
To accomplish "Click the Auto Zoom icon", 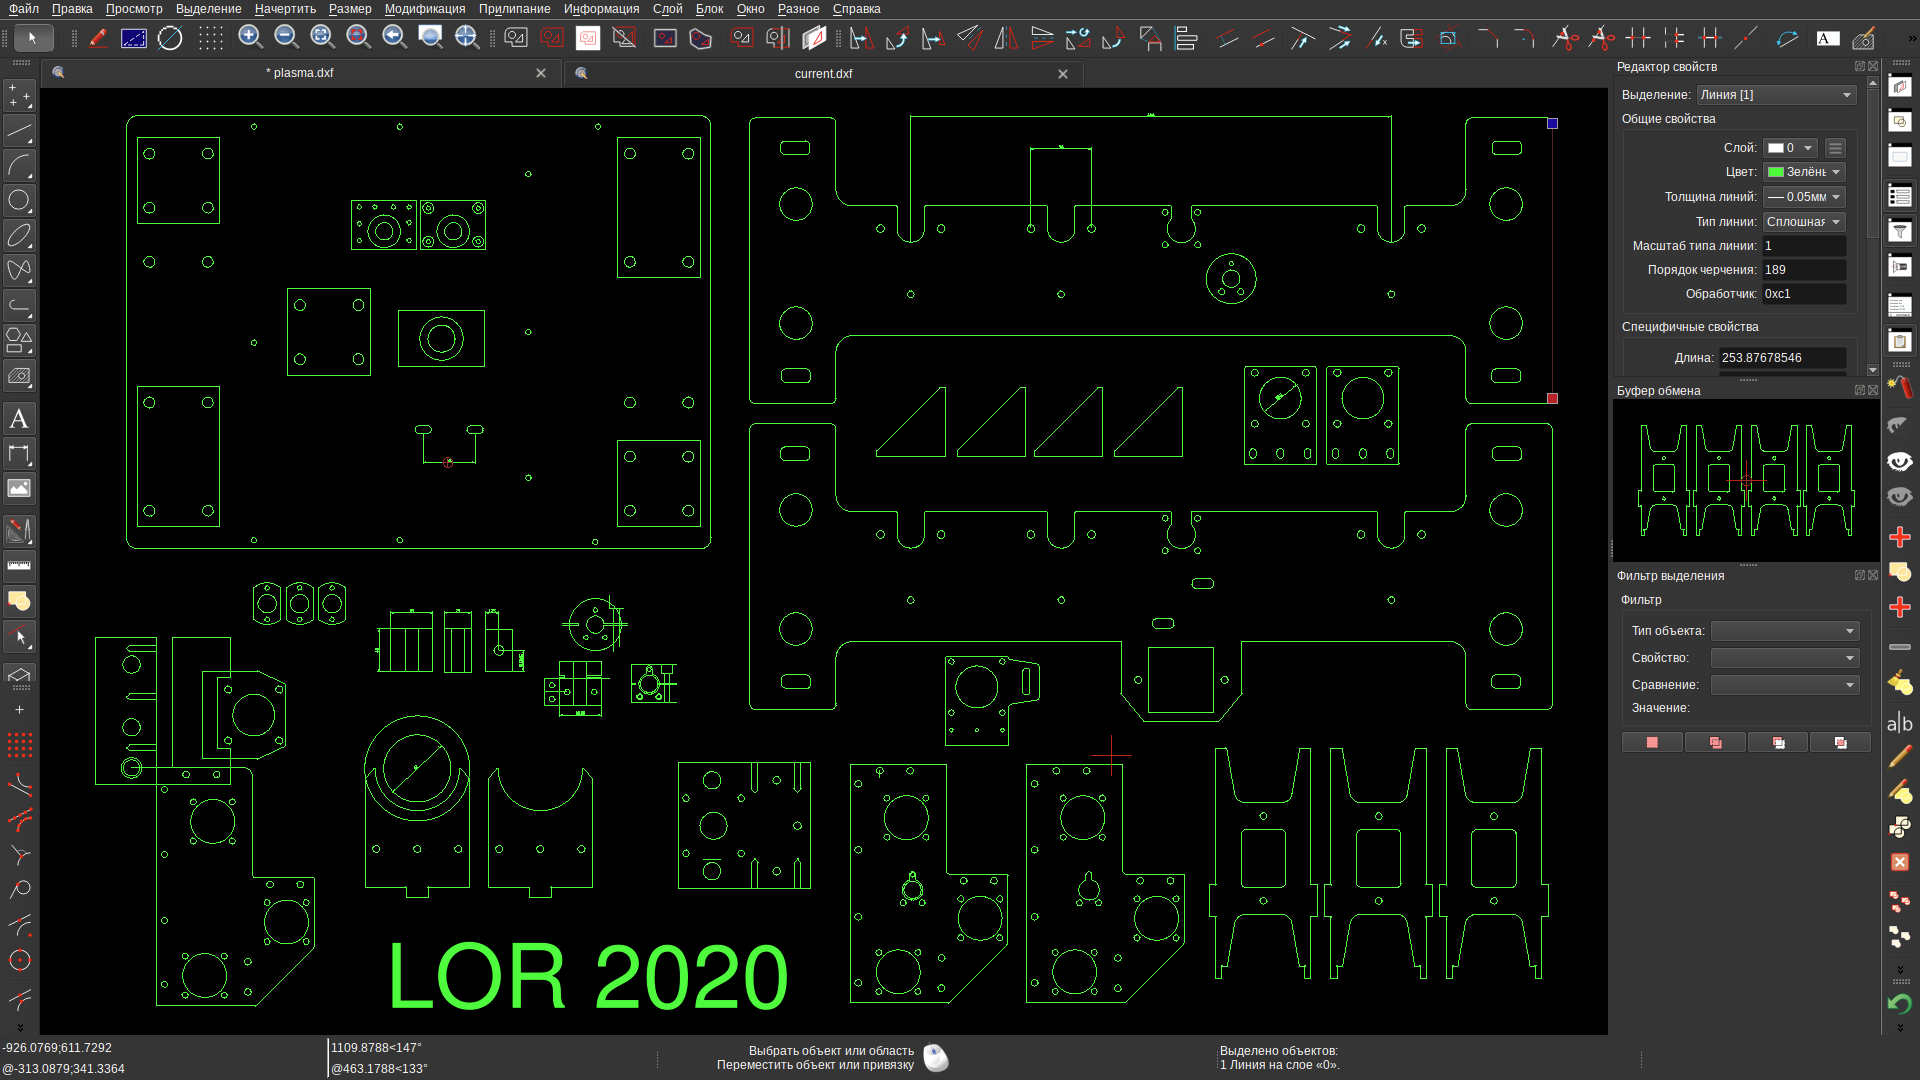I will [x=322, y=38].
